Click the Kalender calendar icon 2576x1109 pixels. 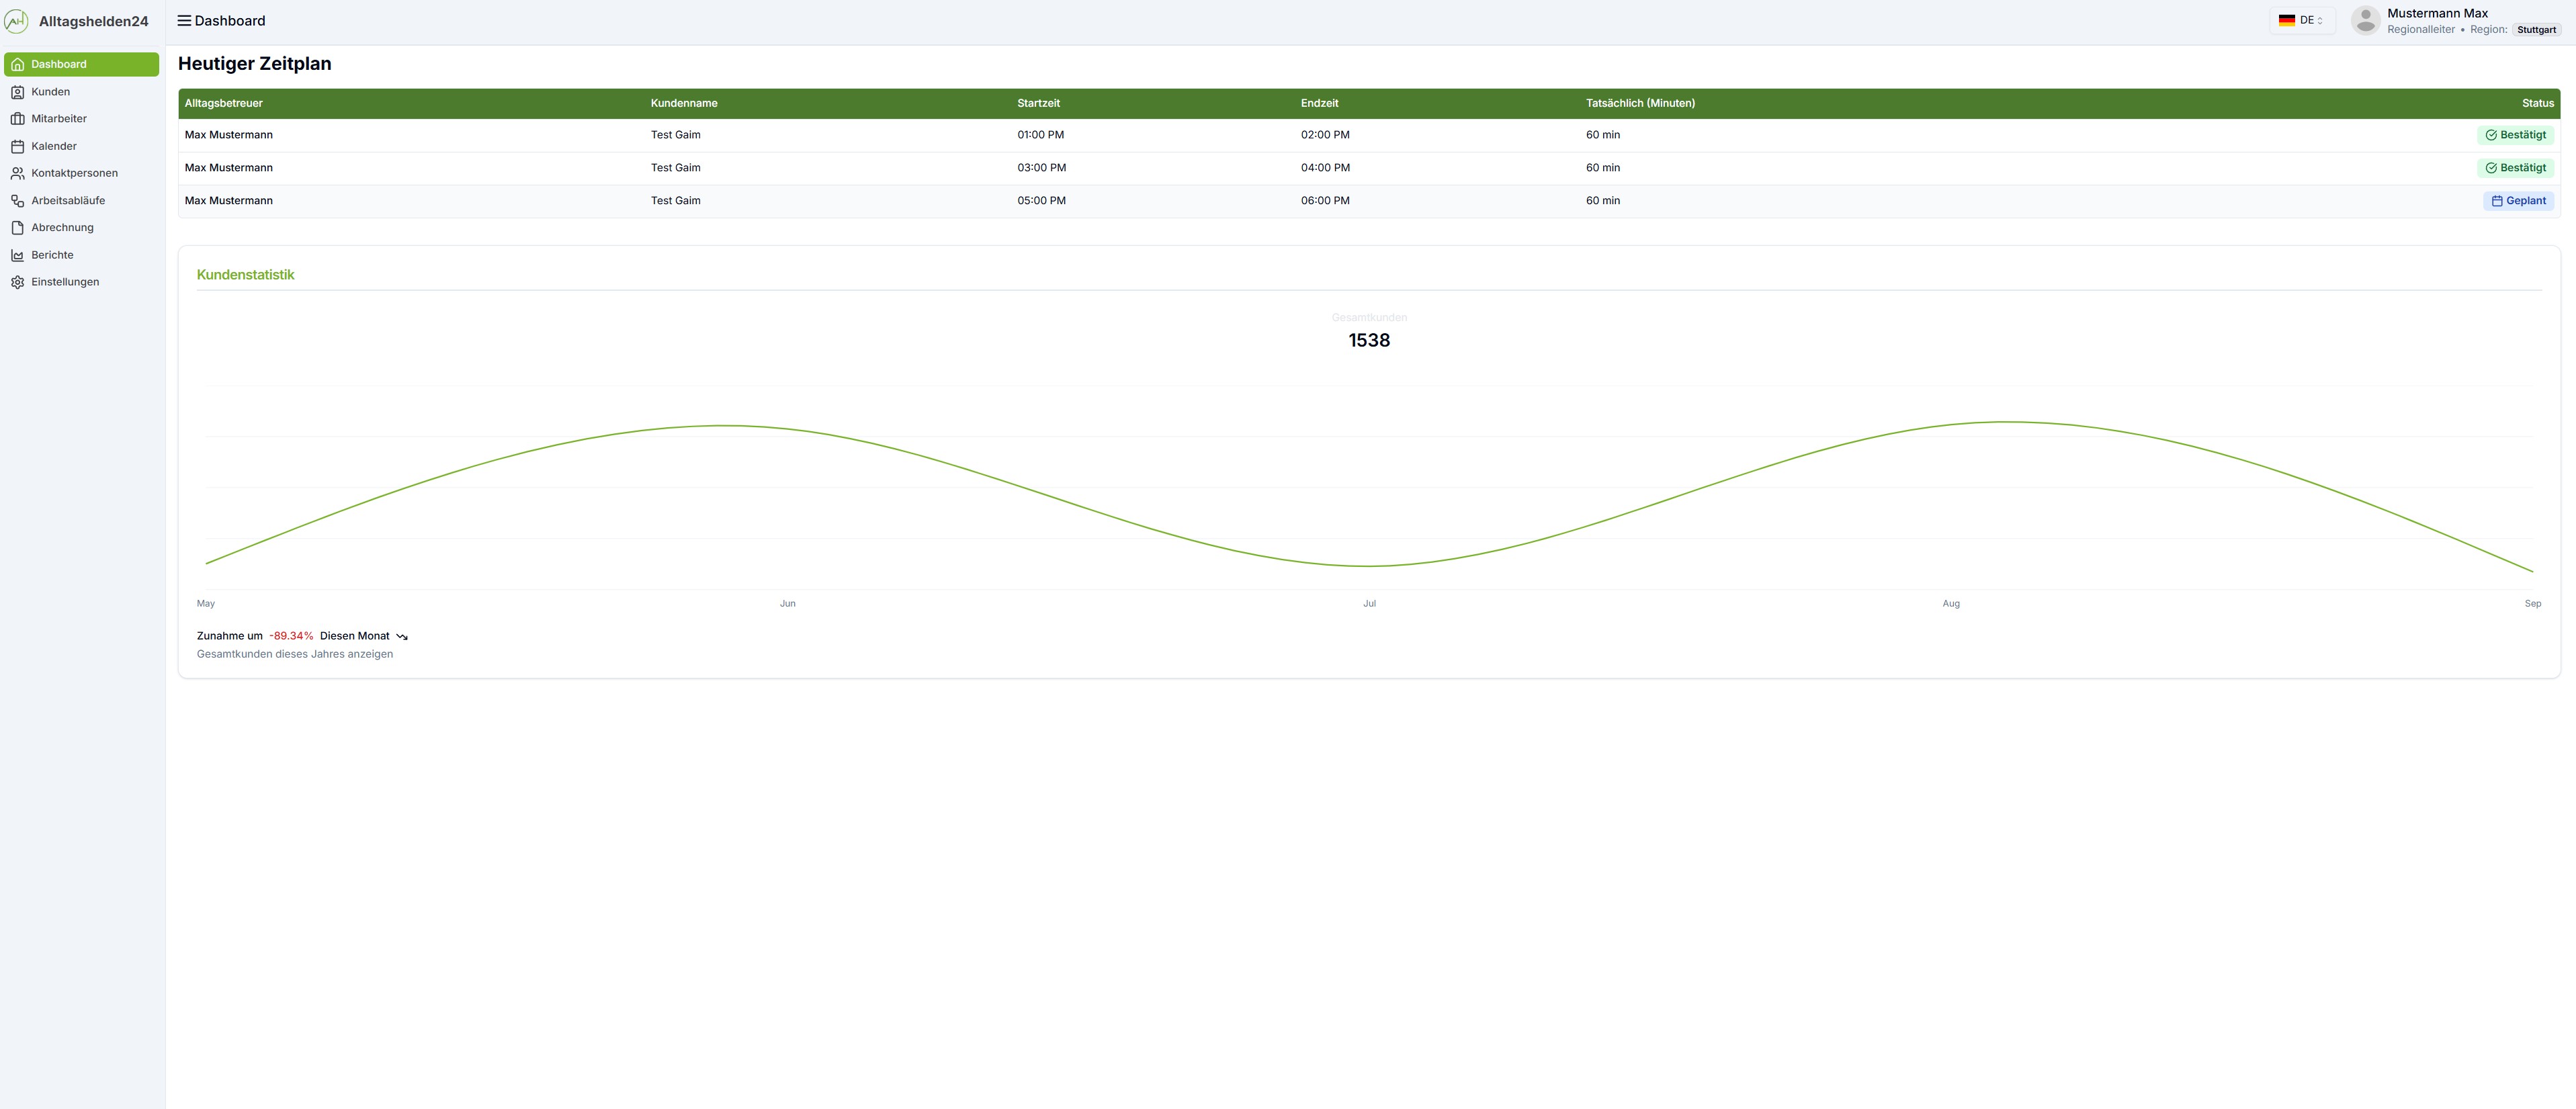(x=17, y=146)
